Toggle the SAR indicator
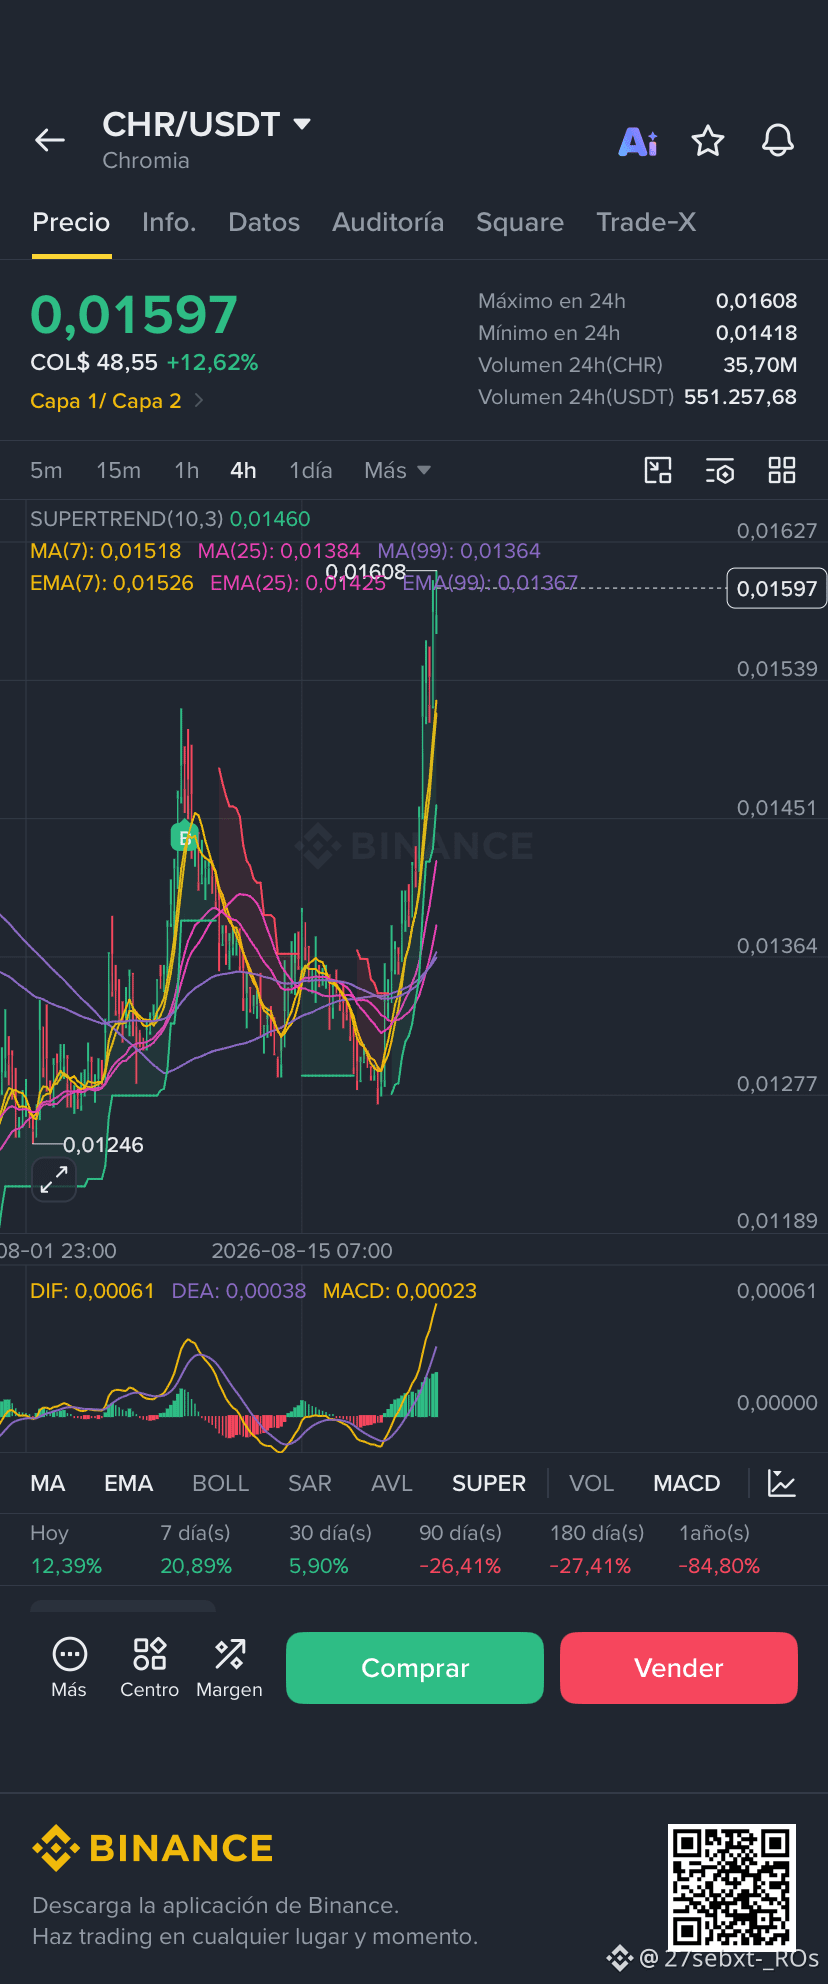Image resolution: width=828 pixels, height=1984 pixels. [310, 1483]
